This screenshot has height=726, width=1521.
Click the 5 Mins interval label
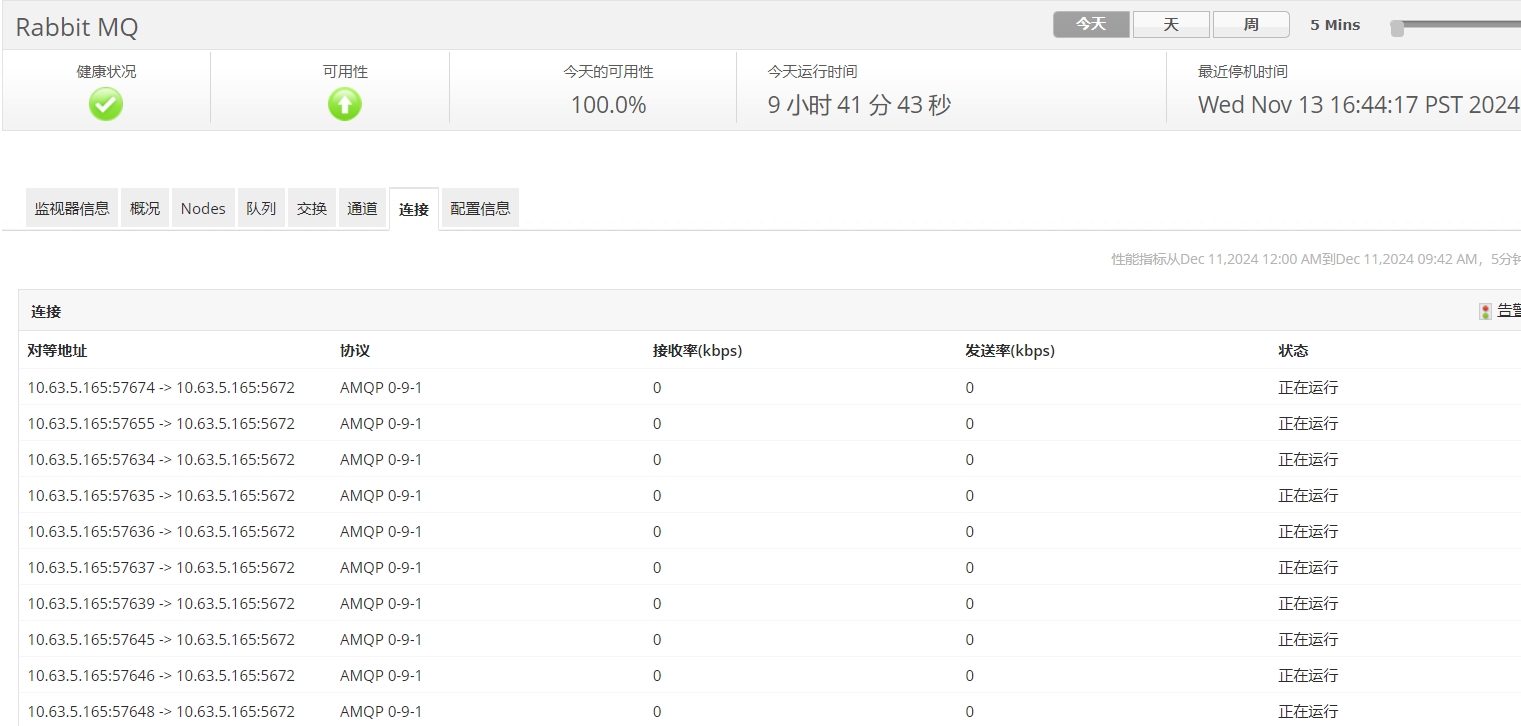click(1335, 25)
